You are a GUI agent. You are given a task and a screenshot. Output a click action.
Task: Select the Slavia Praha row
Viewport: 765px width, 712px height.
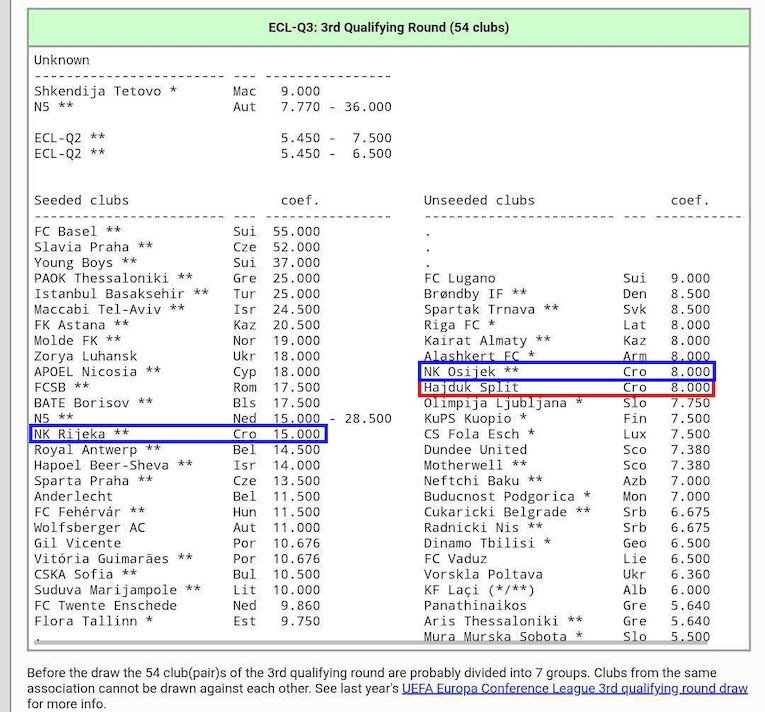point(177,247)
